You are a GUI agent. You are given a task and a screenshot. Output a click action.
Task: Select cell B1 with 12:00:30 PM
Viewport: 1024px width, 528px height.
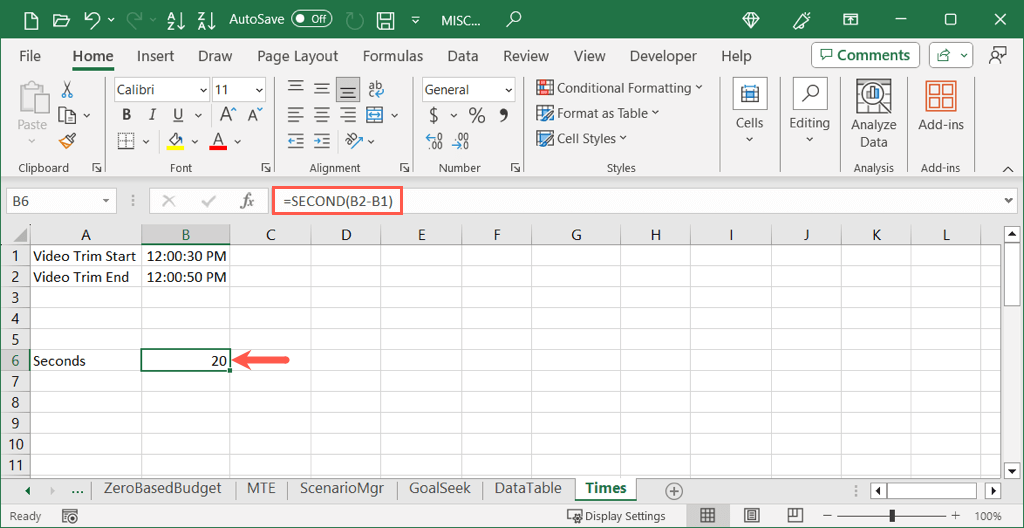tap(185, 256)
